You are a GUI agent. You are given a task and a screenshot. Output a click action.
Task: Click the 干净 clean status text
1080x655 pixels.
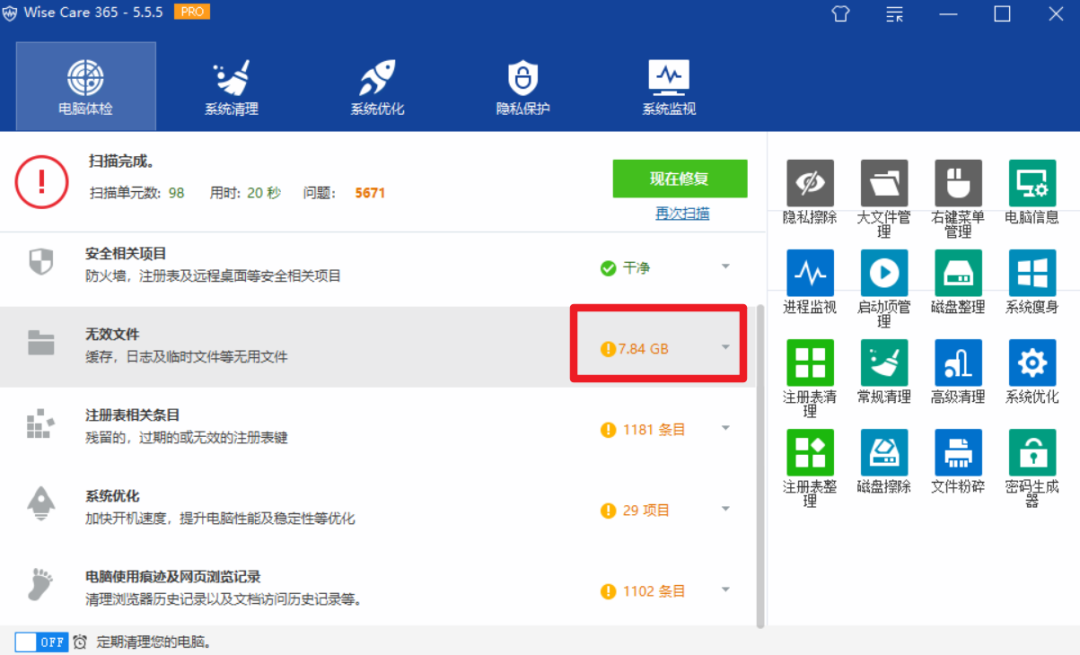coord(636,268)
